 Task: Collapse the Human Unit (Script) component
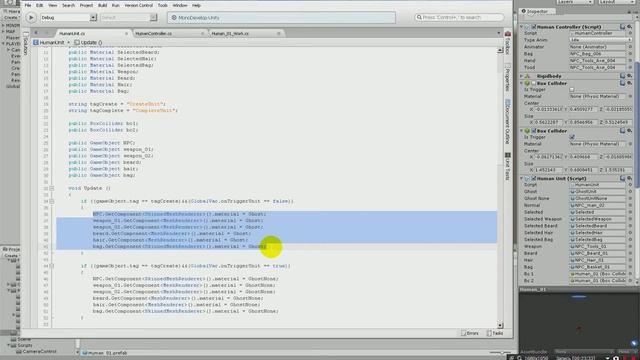point(521,179)
